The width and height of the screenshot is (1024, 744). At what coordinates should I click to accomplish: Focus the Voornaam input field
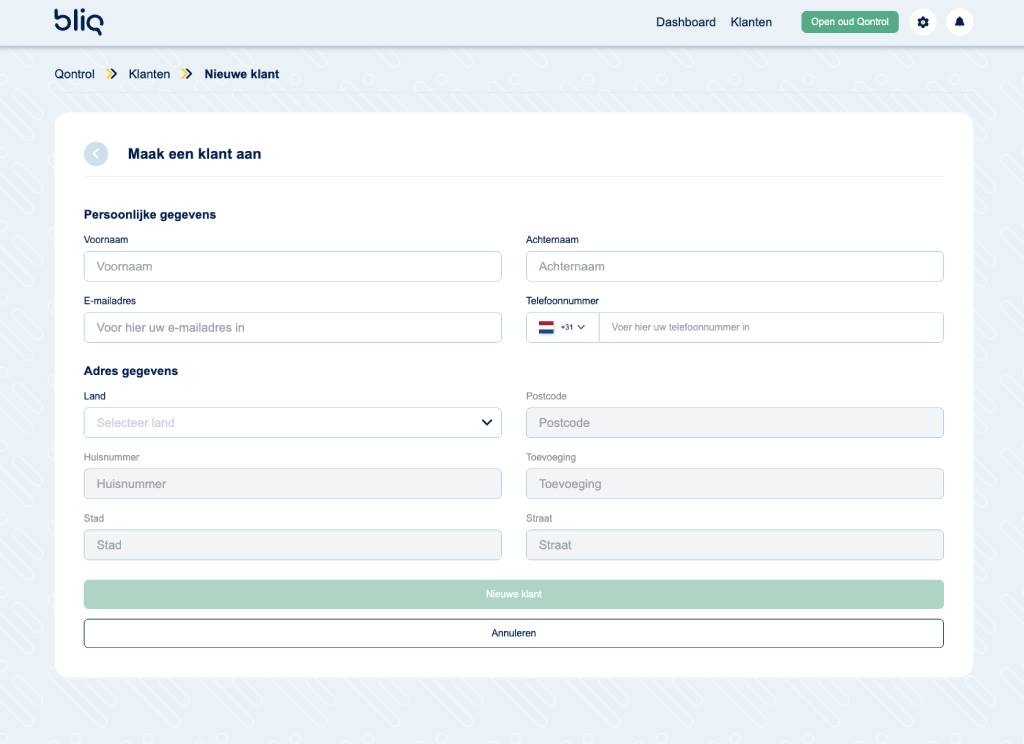(x=292, y=267)
